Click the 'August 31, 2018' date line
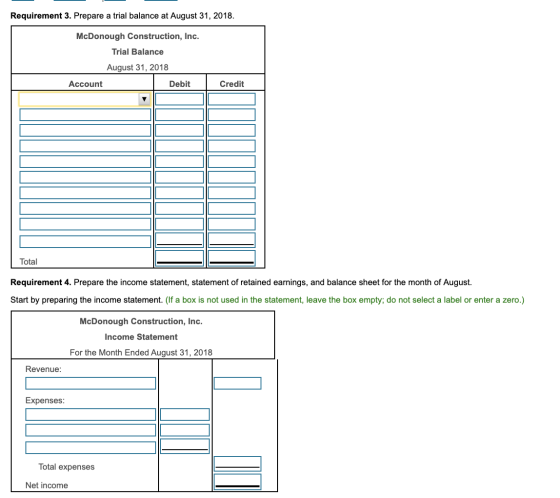Viewport: 560px width, 498px height. [x=138, y=67]
